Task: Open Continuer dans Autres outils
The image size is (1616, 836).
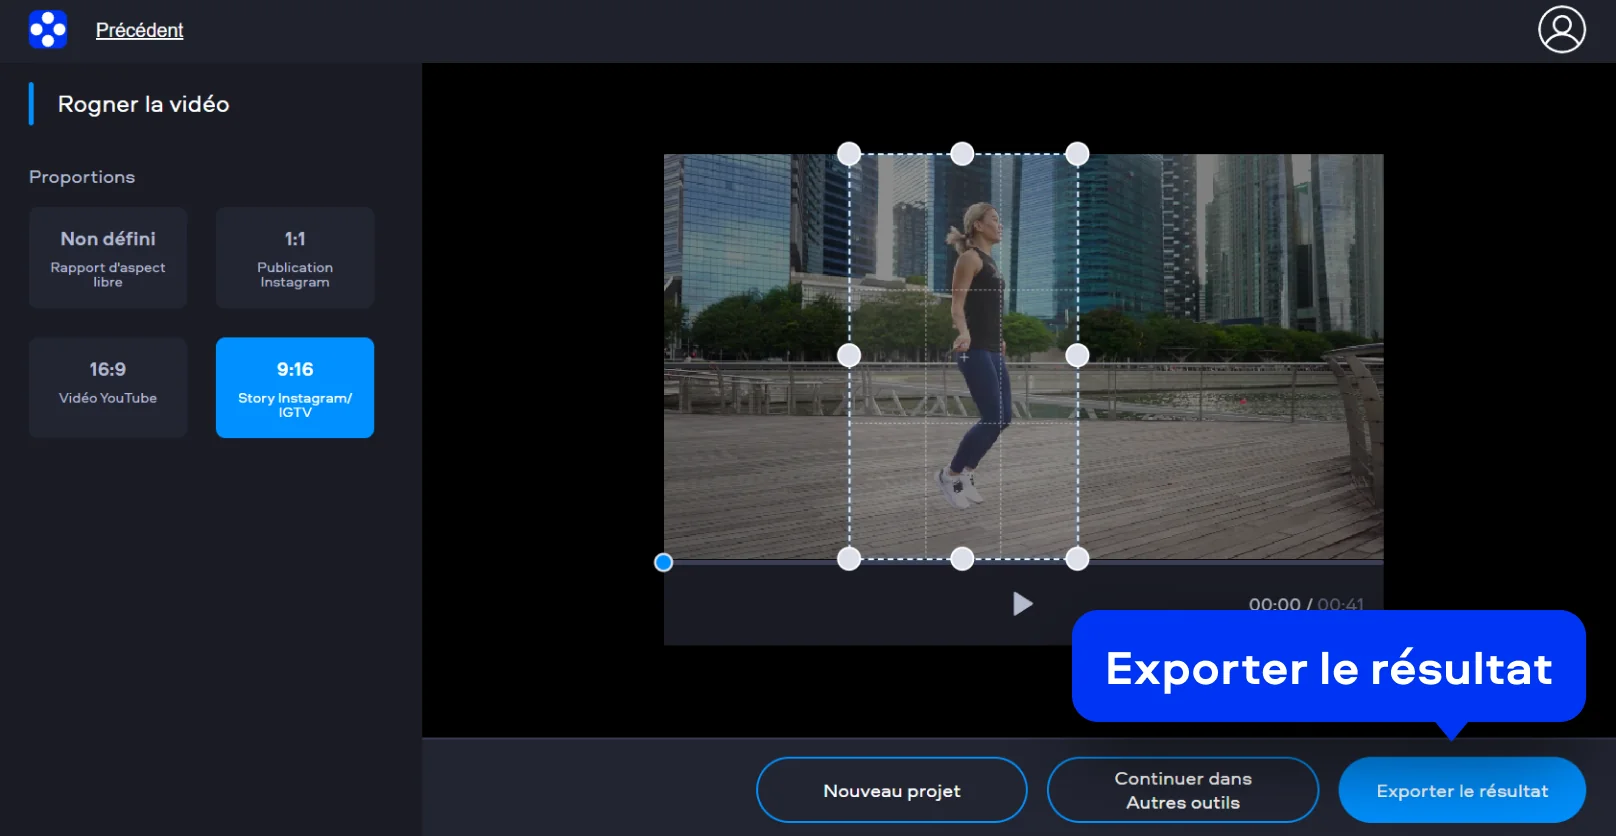Action: click(x=1182, y=790)
